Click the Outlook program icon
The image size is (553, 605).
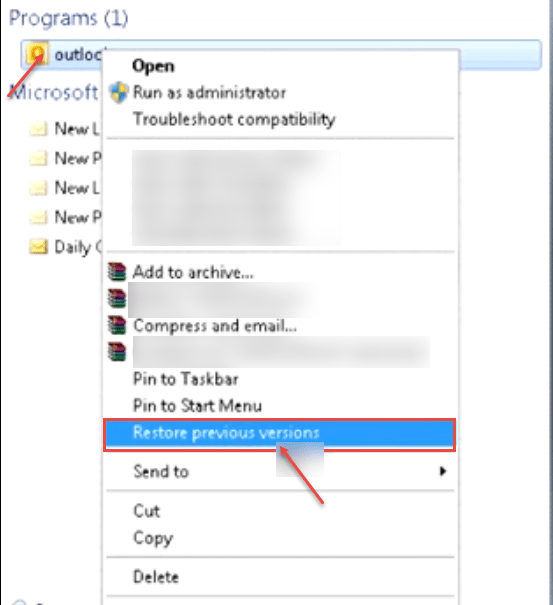[37, 54]
